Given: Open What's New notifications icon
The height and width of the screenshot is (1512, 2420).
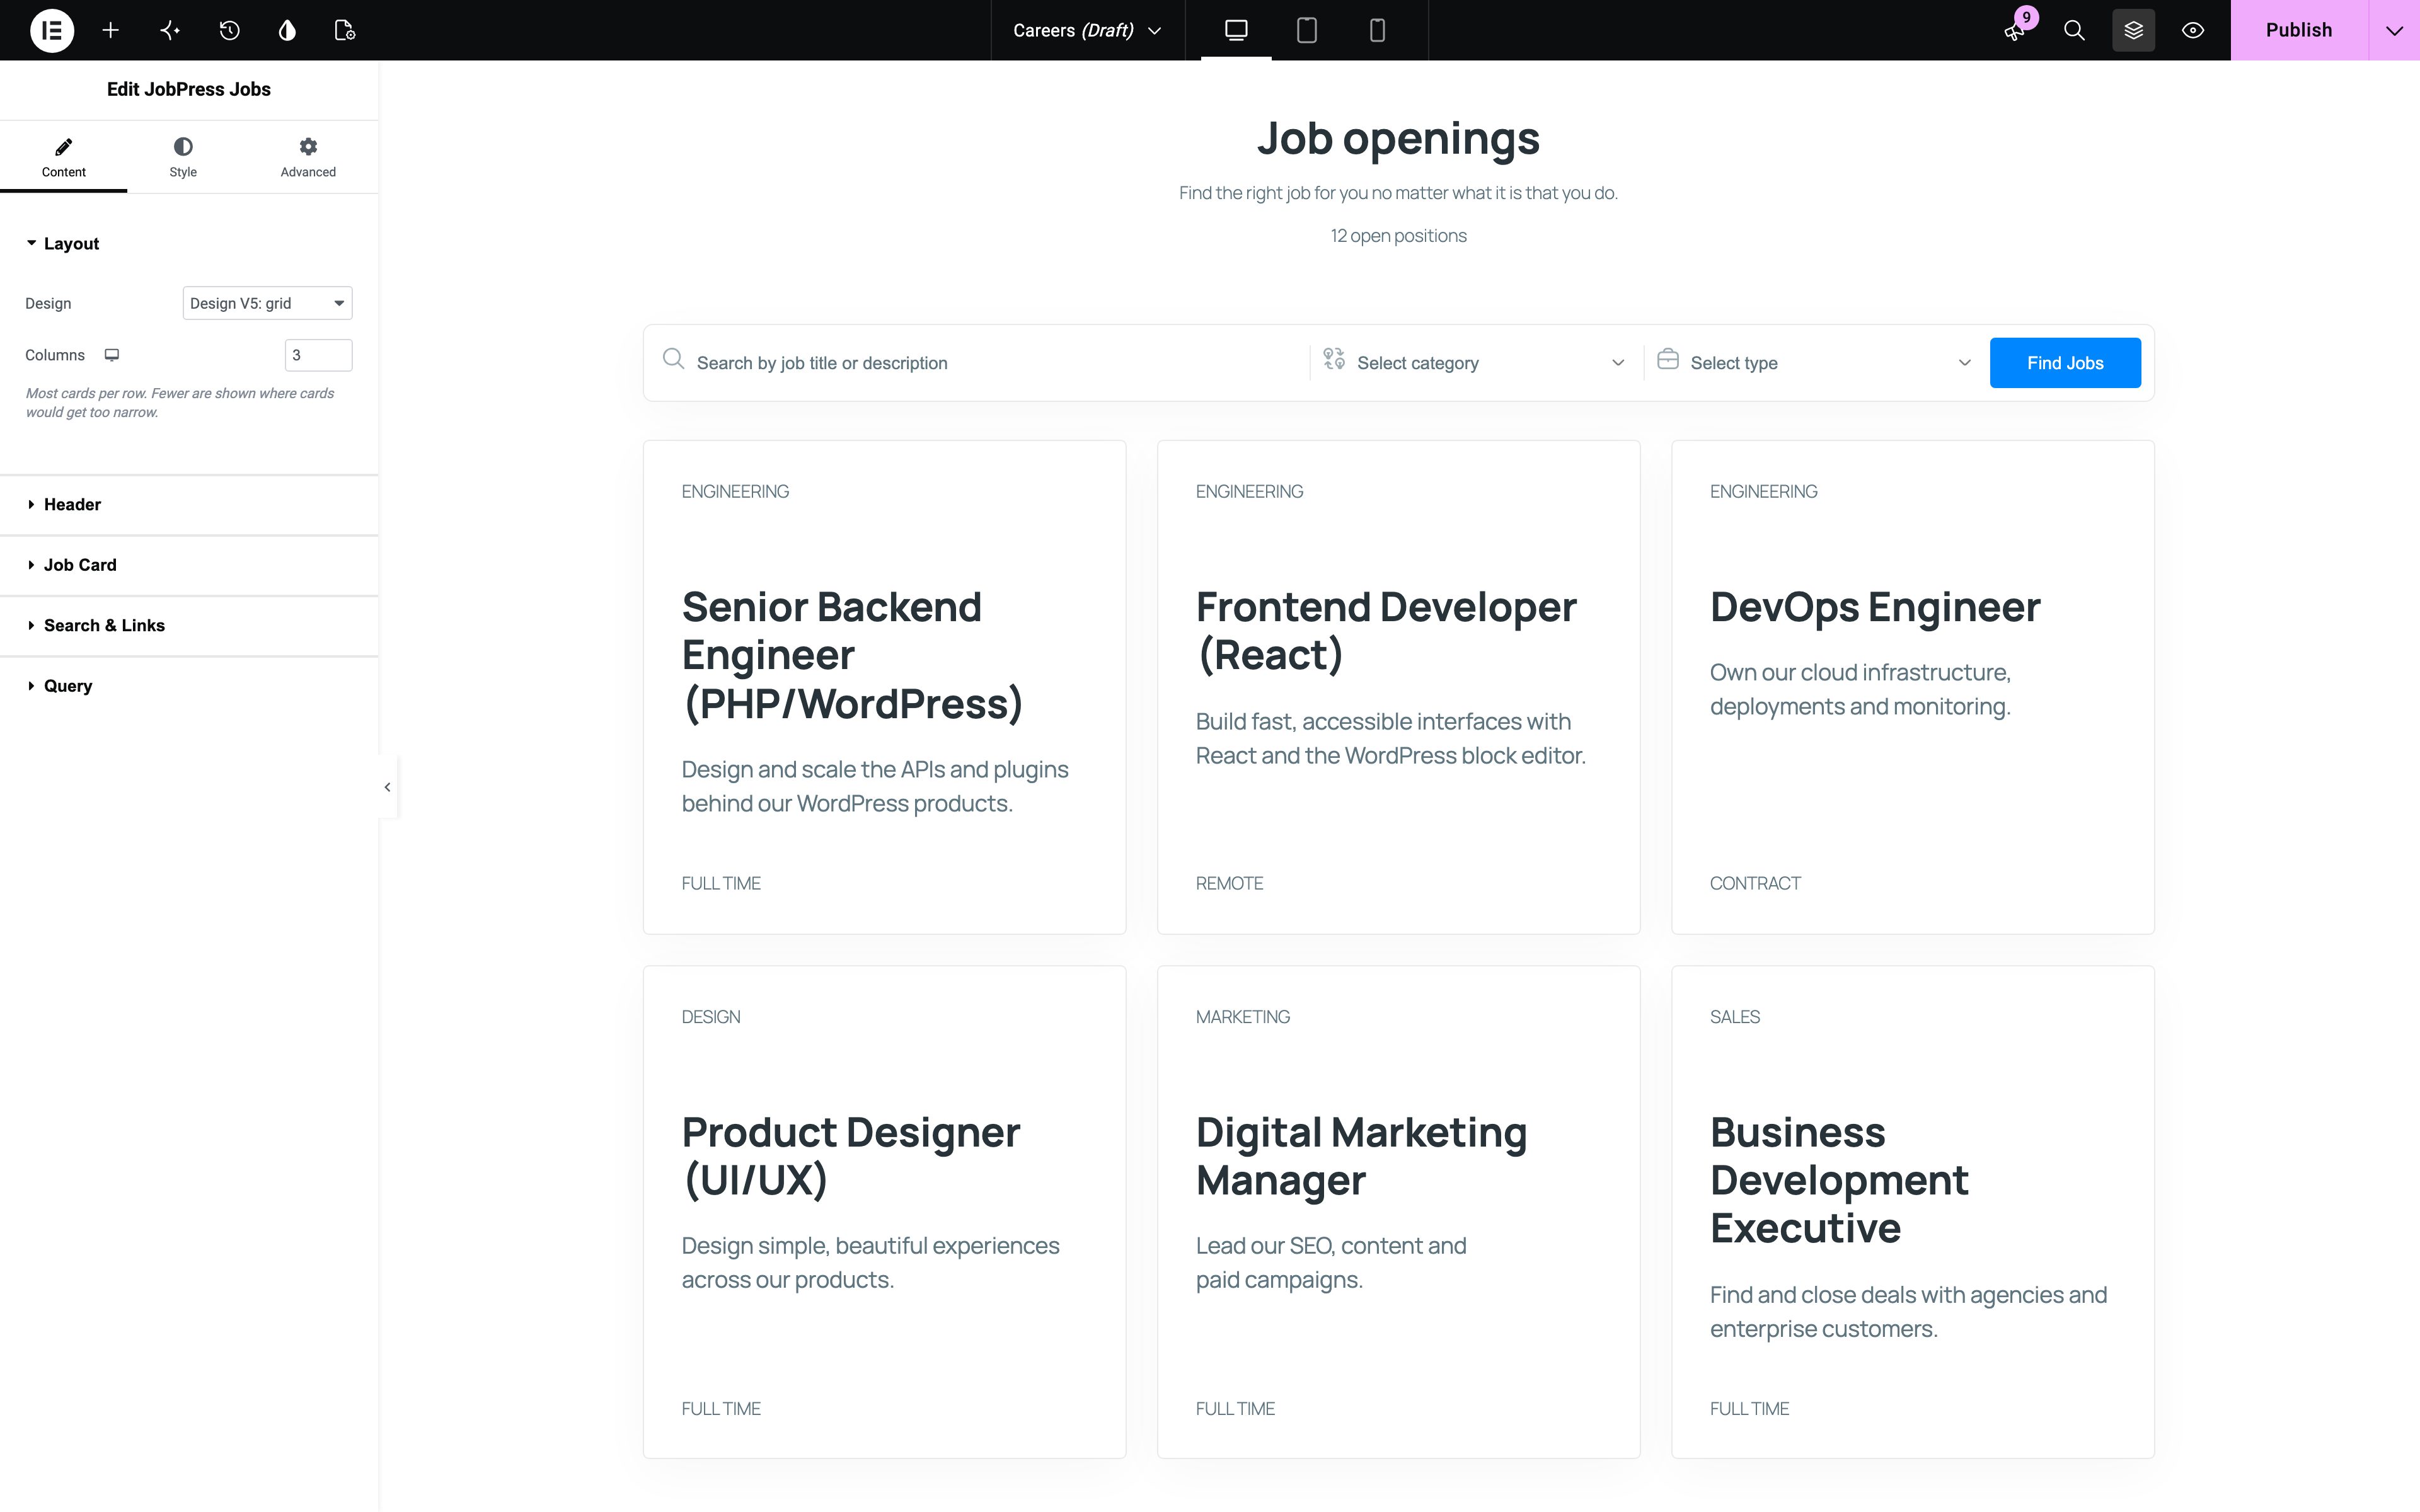Looking at the screenshot, I should point(2016,30).
